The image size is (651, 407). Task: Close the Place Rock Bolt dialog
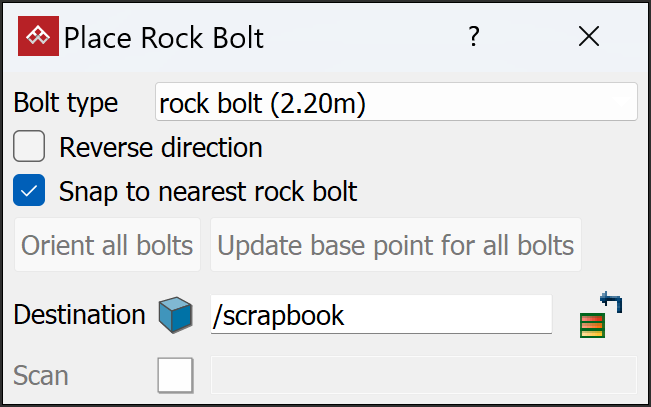pyautogui.click(x=589, y=37)
